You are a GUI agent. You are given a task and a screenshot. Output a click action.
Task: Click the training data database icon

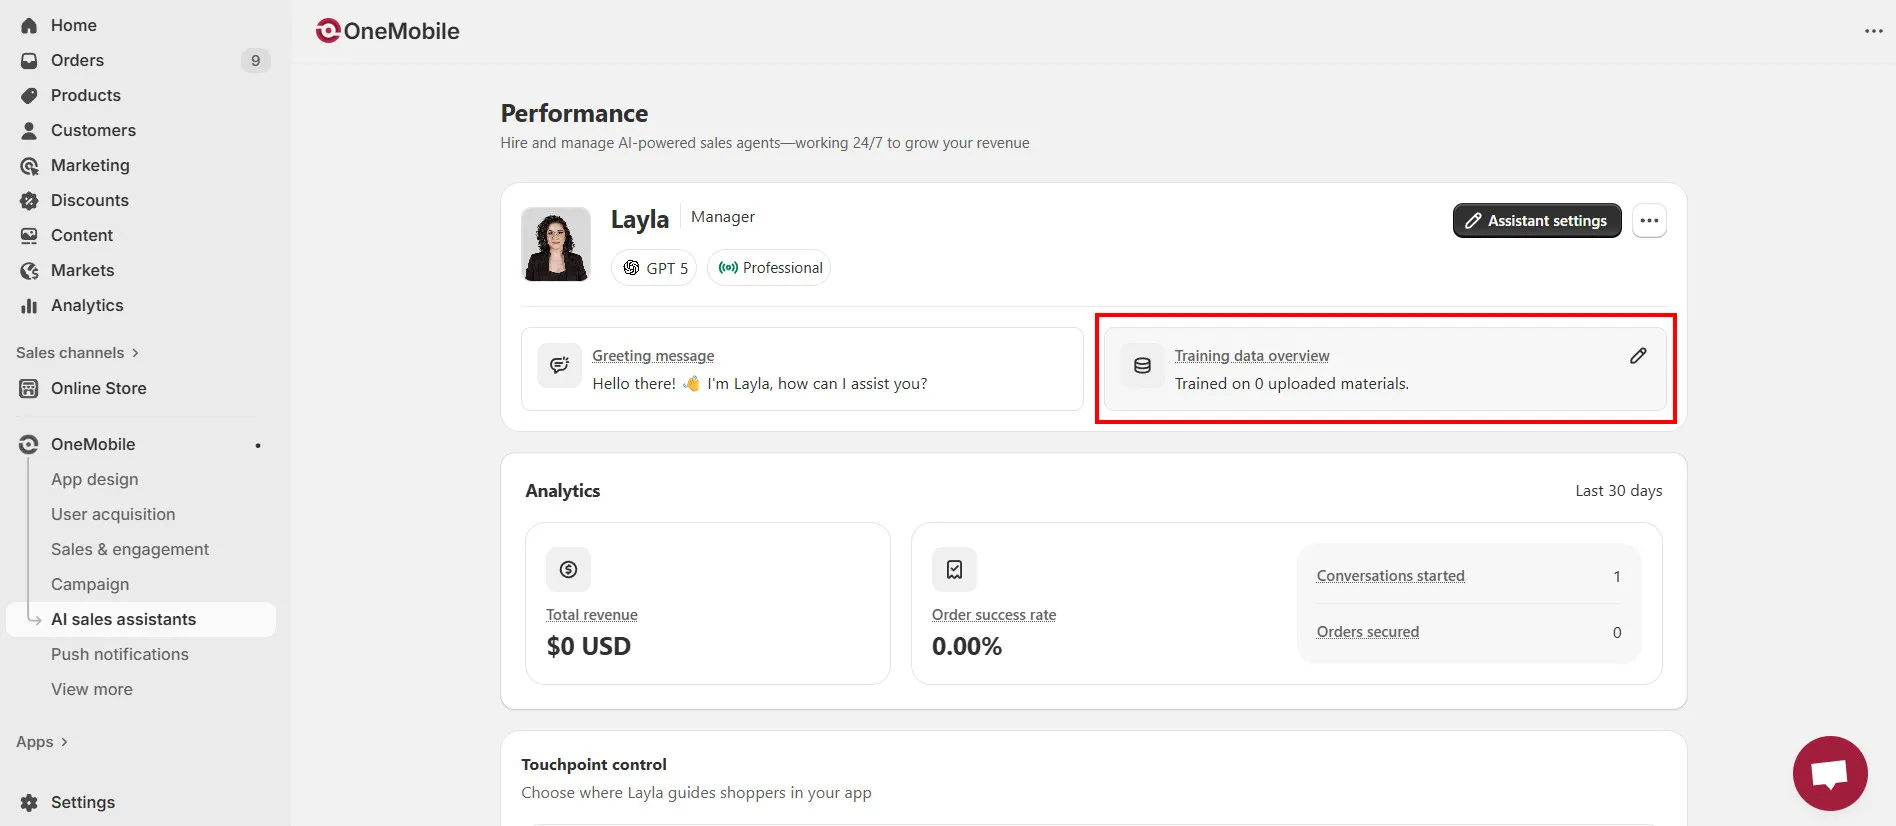[1142, 366]
